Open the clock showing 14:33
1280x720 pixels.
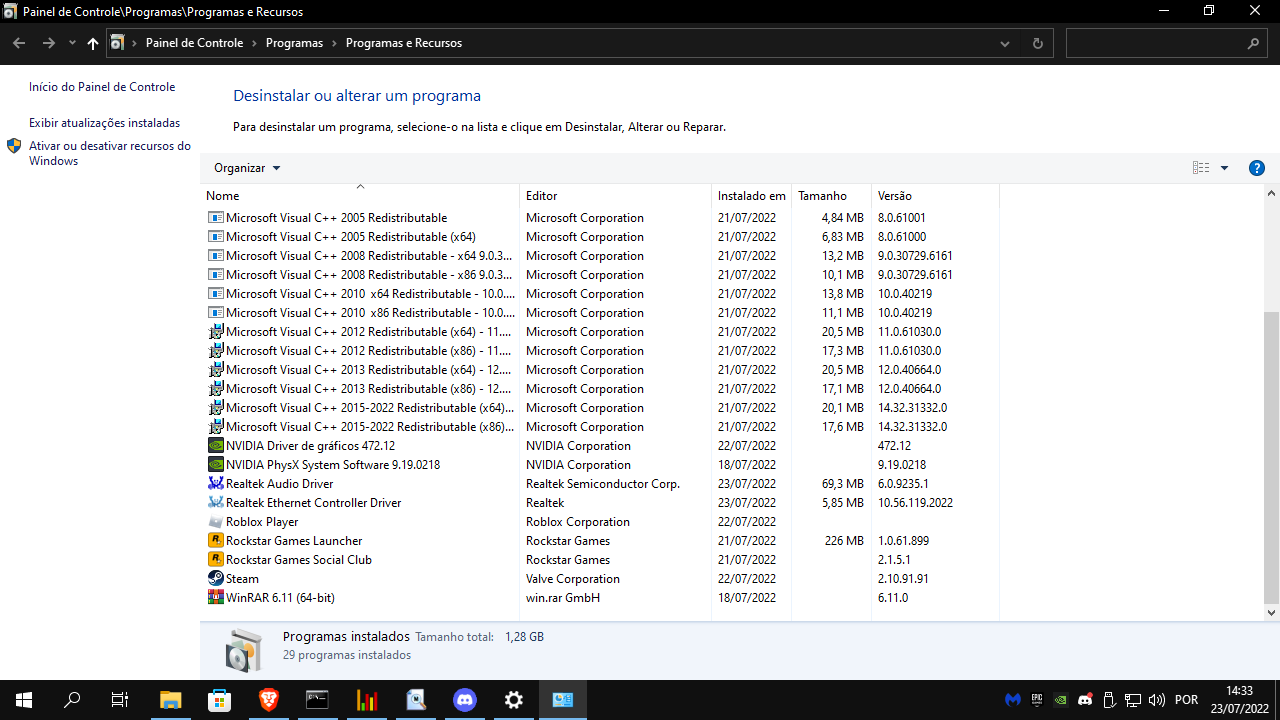[x=1239, y=700]
